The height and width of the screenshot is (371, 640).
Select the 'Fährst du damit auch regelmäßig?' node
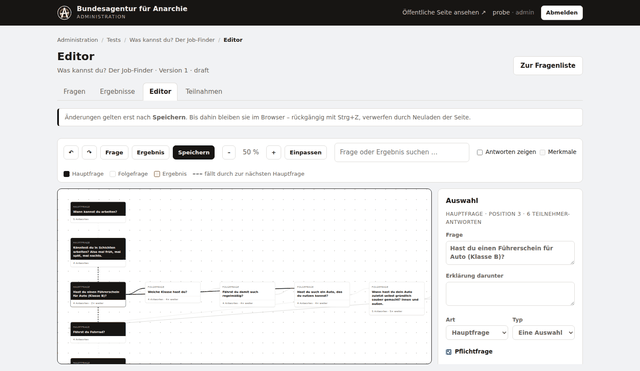tap(247, 294)
